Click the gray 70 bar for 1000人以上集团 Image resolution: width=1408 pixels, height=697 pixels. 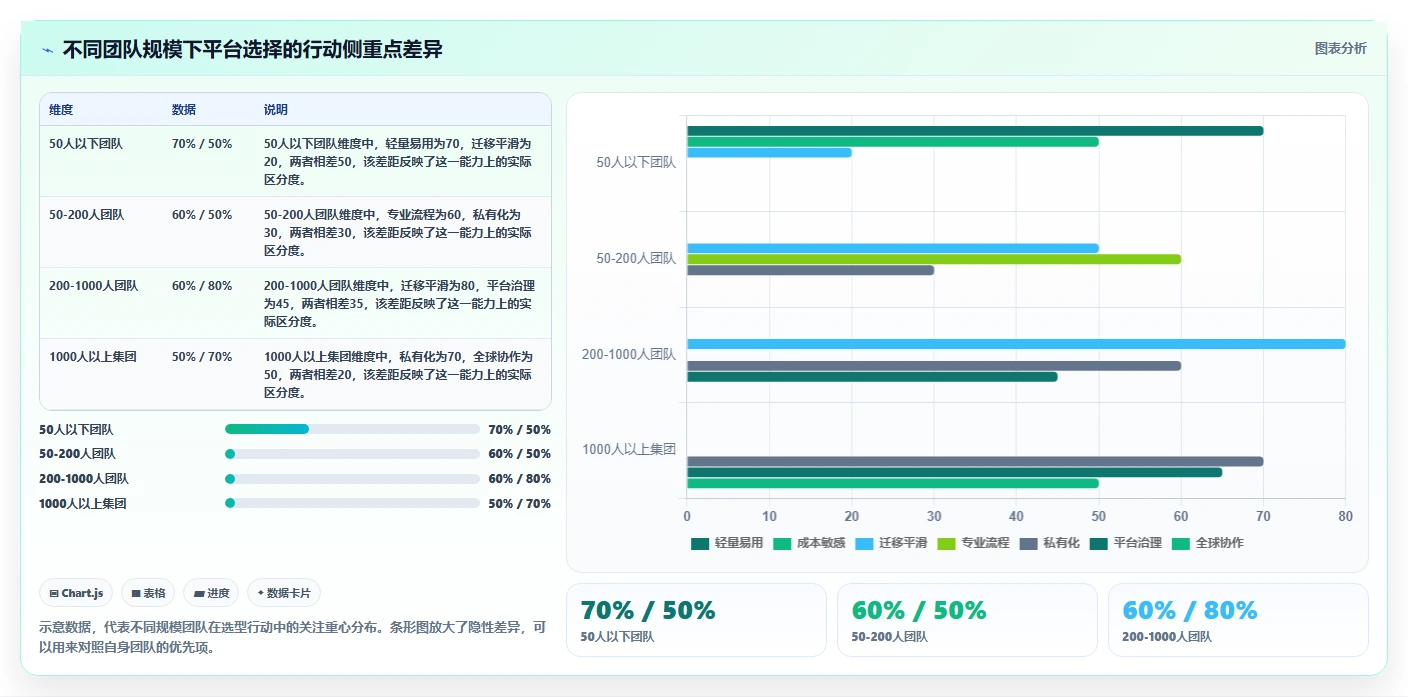click(x=975, y=461)
